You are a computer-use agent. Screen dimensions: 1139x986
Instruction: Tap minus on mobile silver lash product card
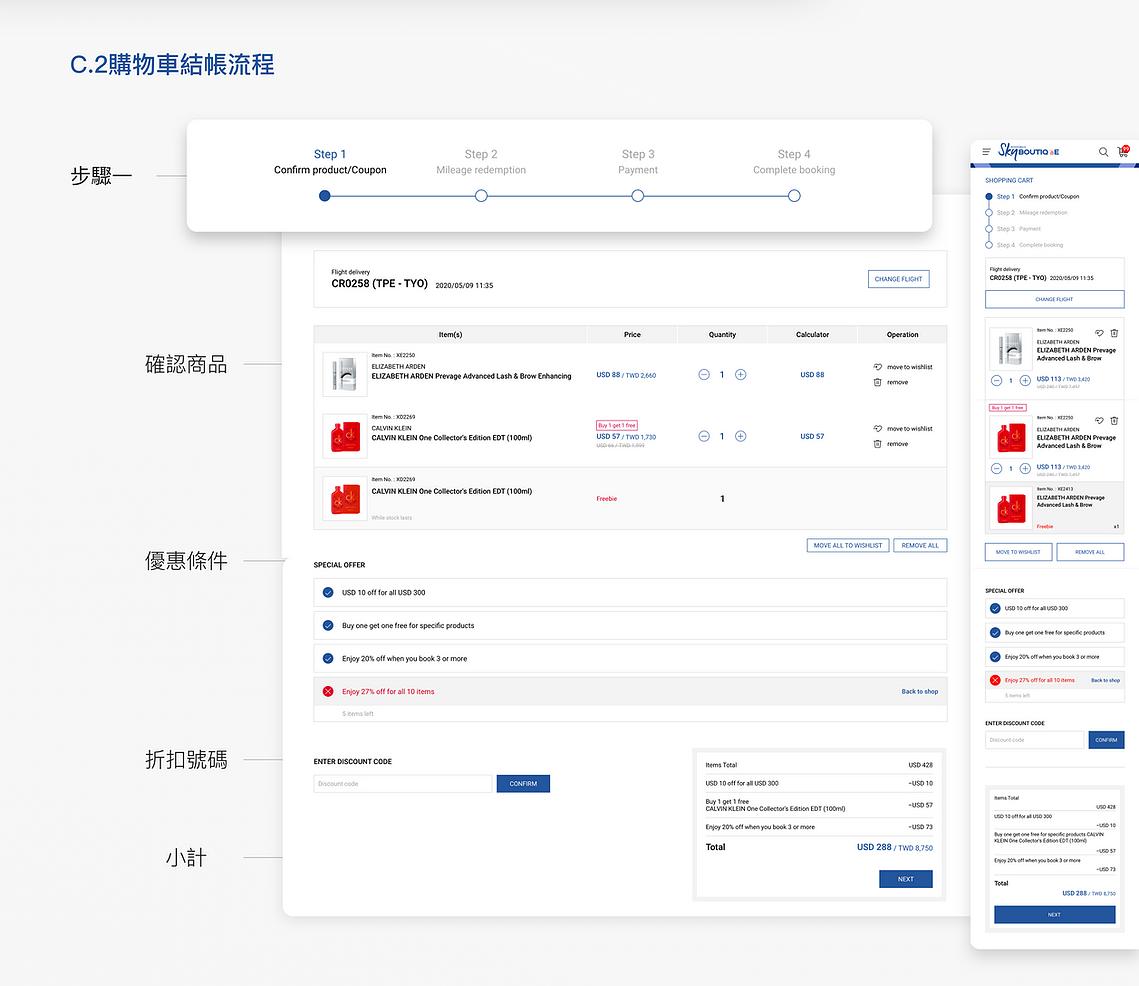[x=997, y=381]
